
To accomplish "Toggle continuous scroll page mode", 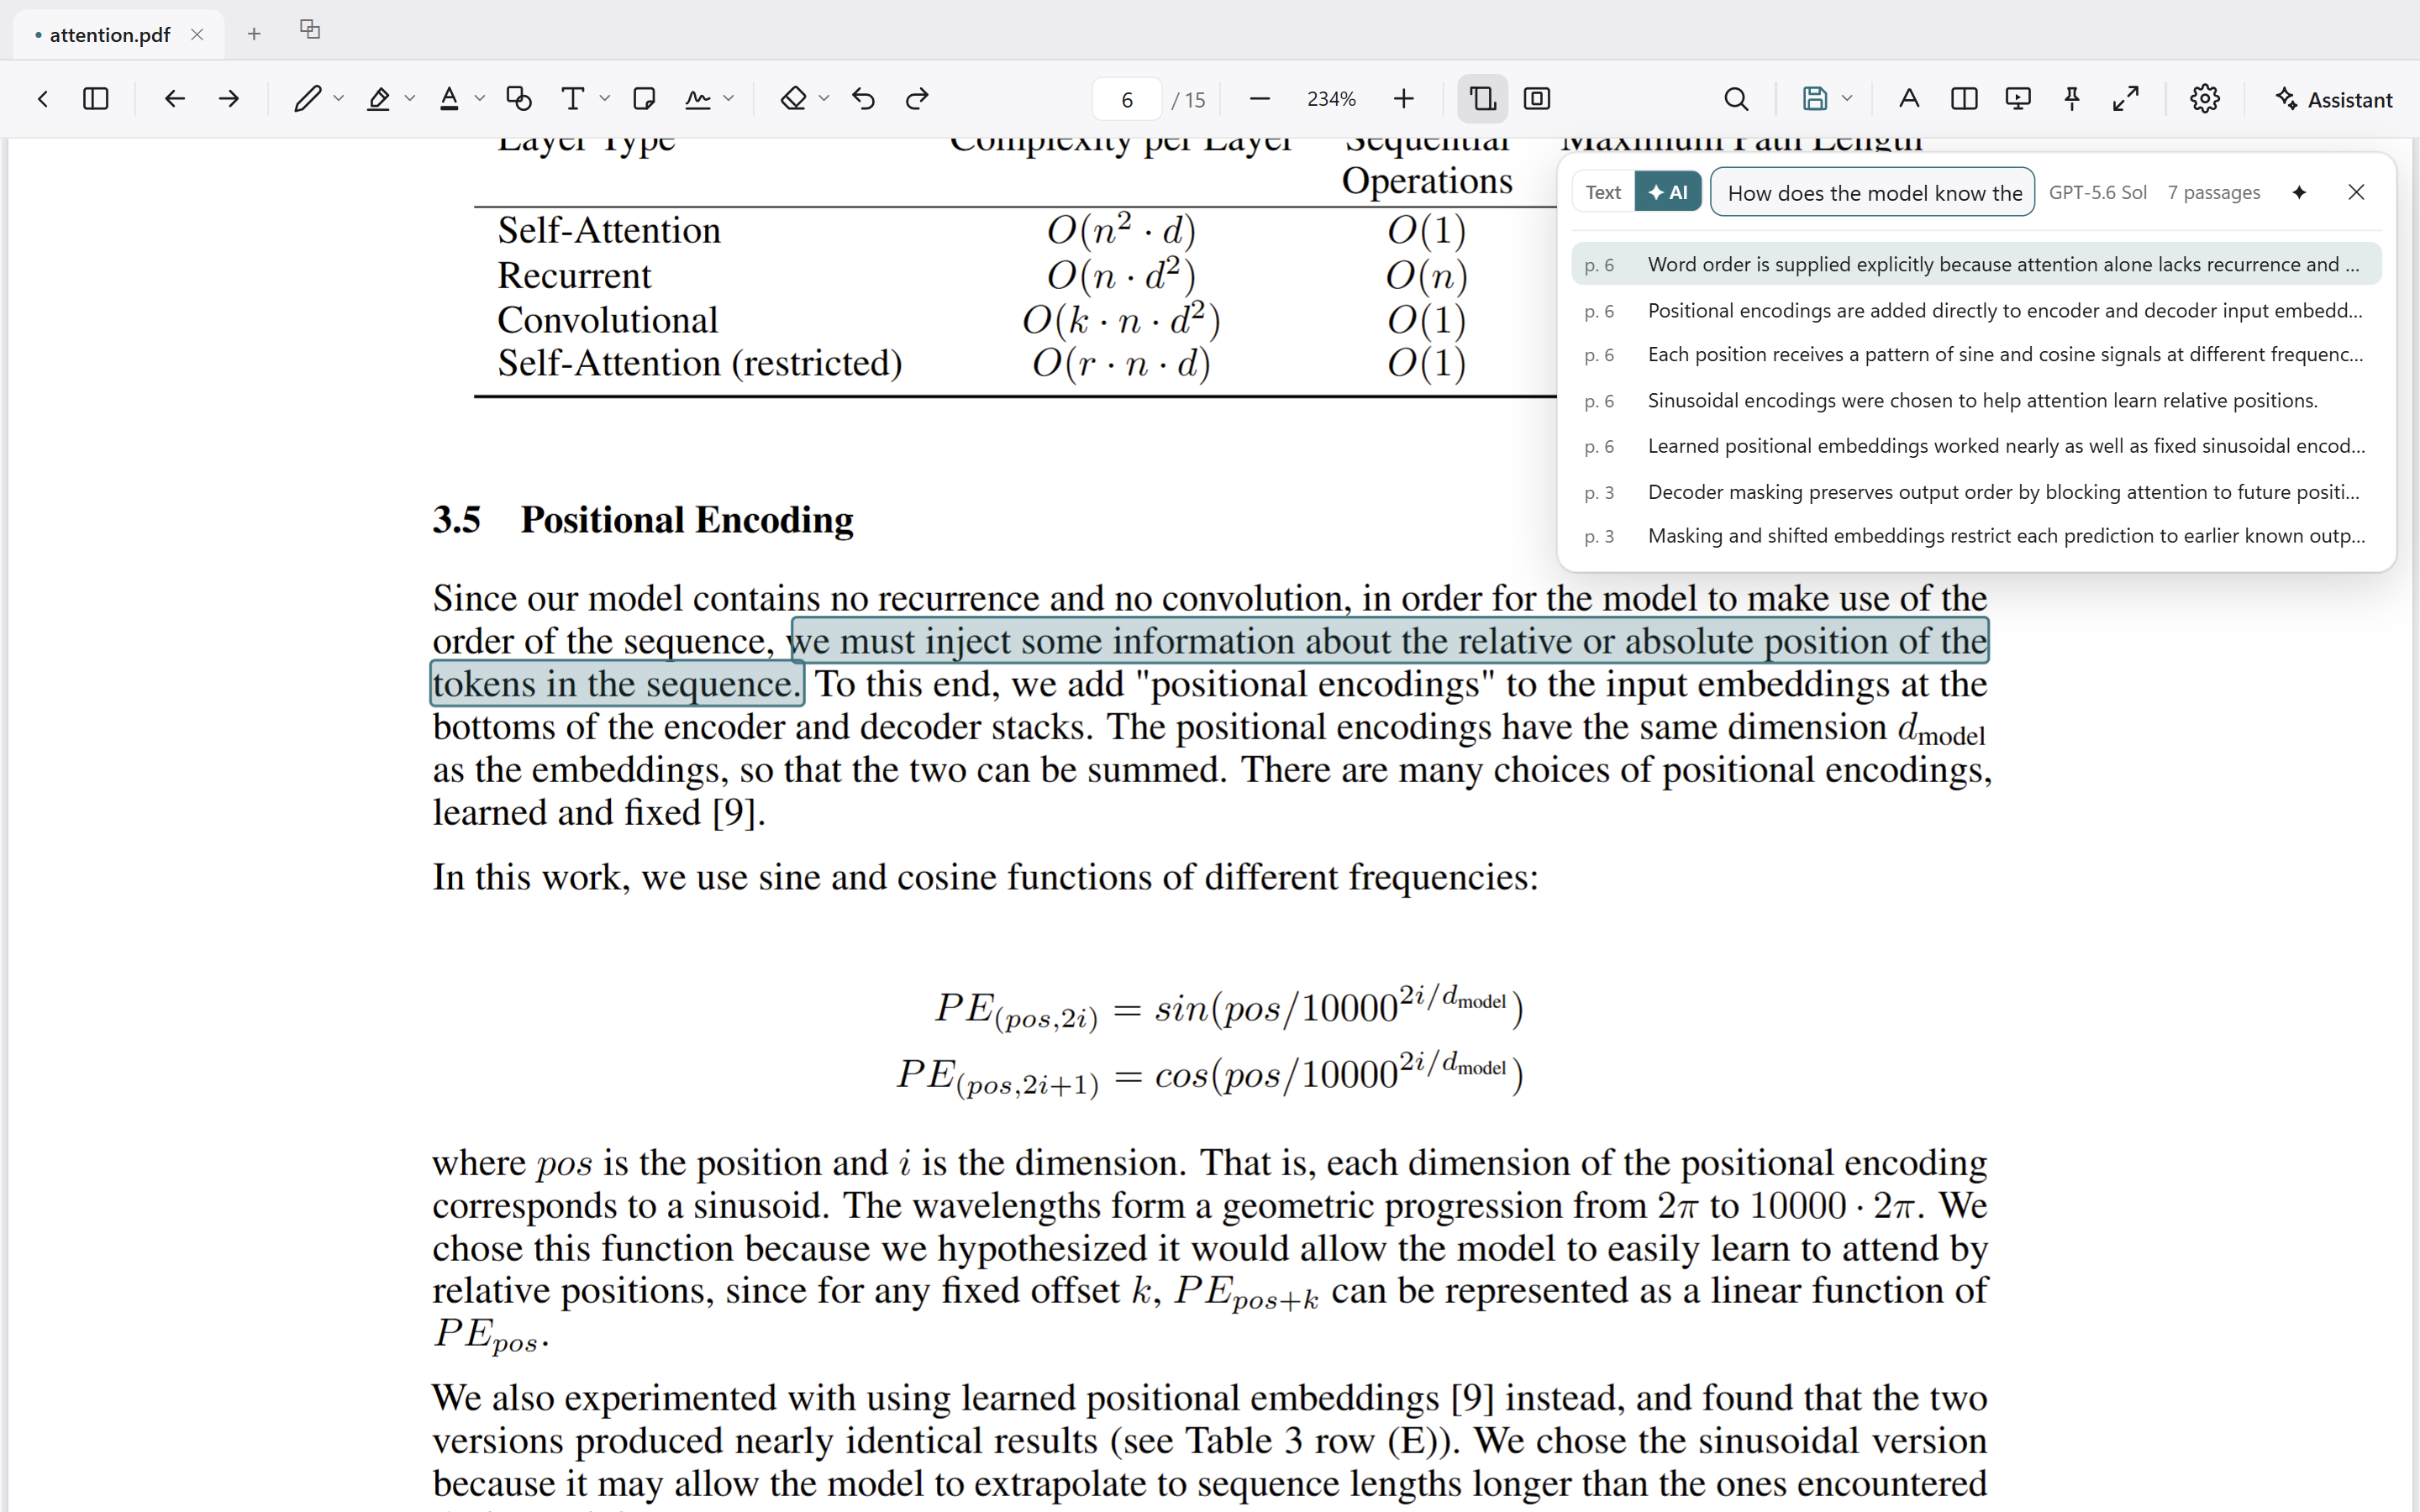I will (x=1482, y=99).
